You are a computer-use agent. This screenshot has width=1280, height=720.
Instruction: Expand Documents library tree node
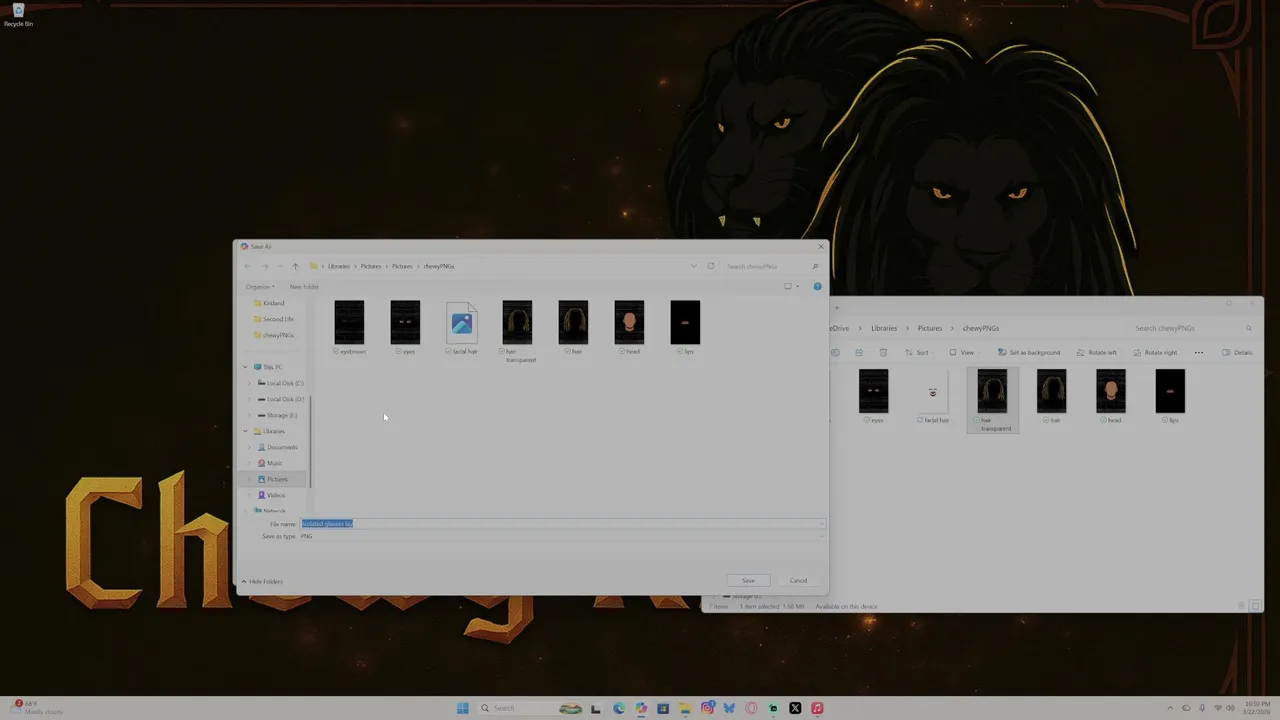(x=249, y=447)
